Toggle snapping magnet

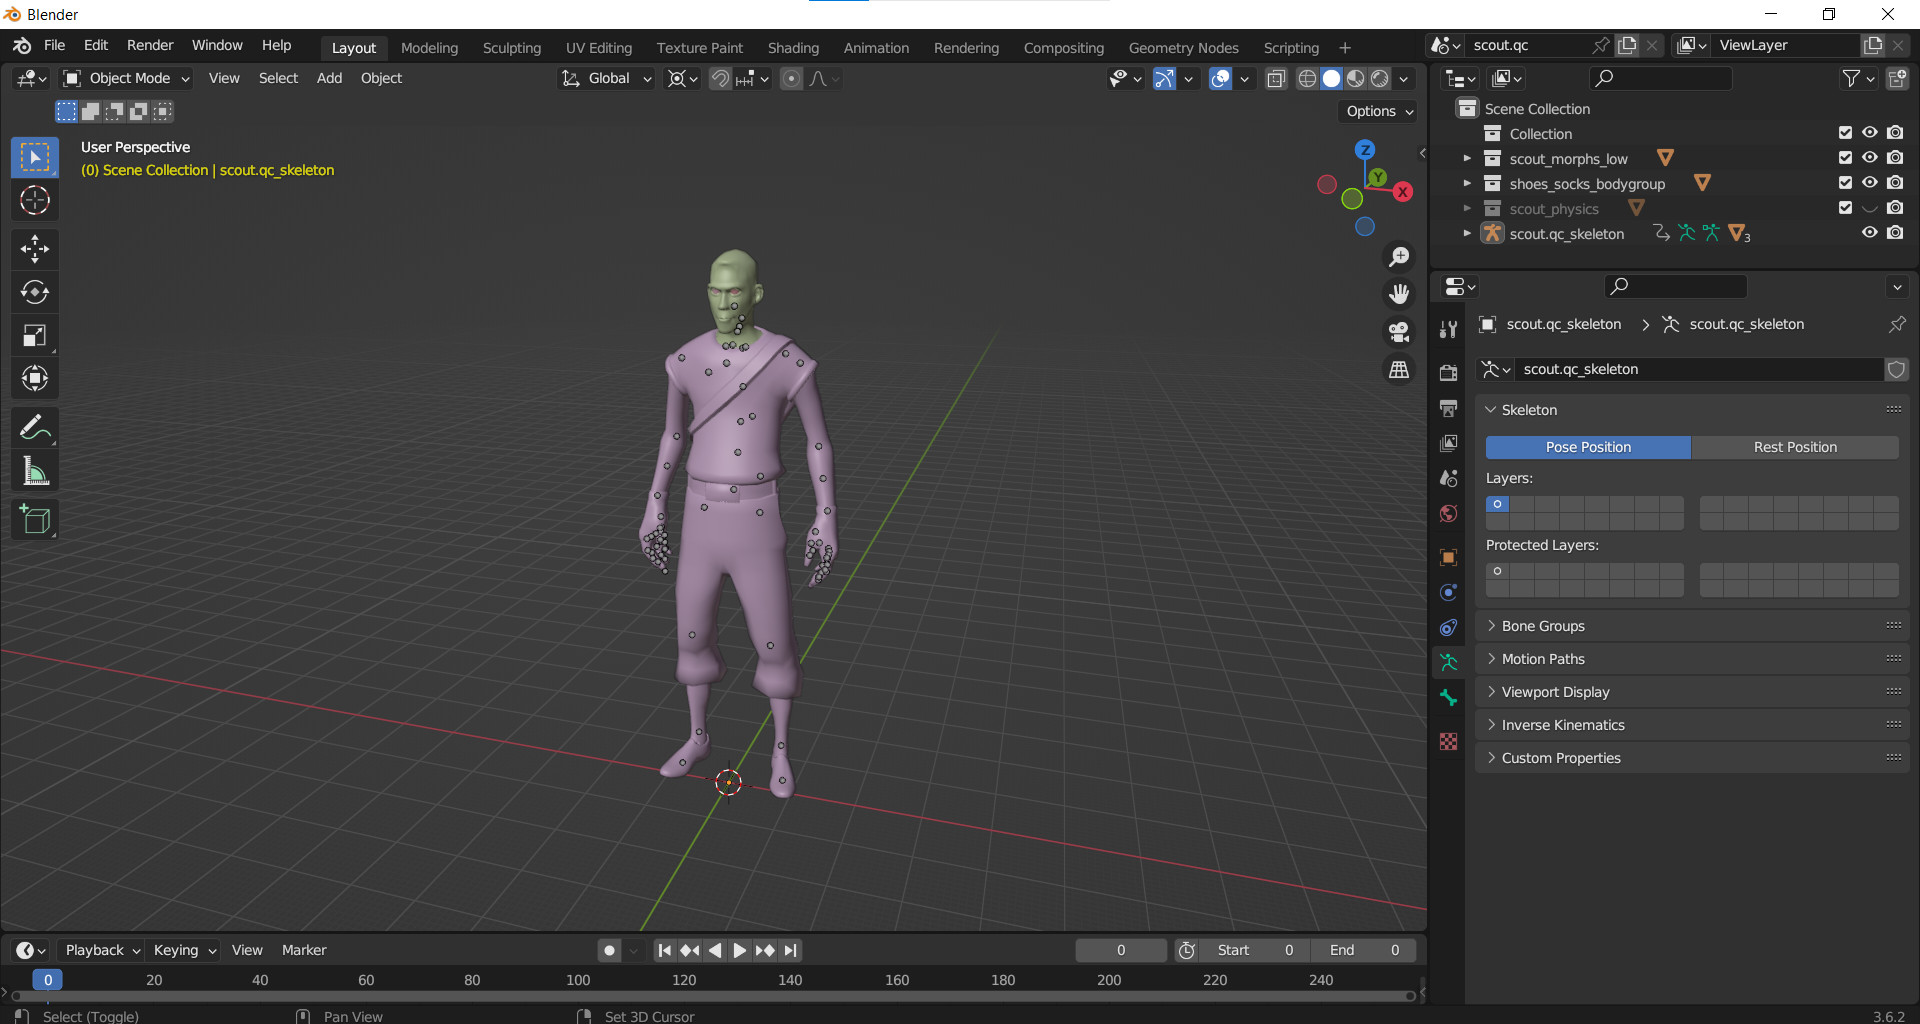pos(720,79)
